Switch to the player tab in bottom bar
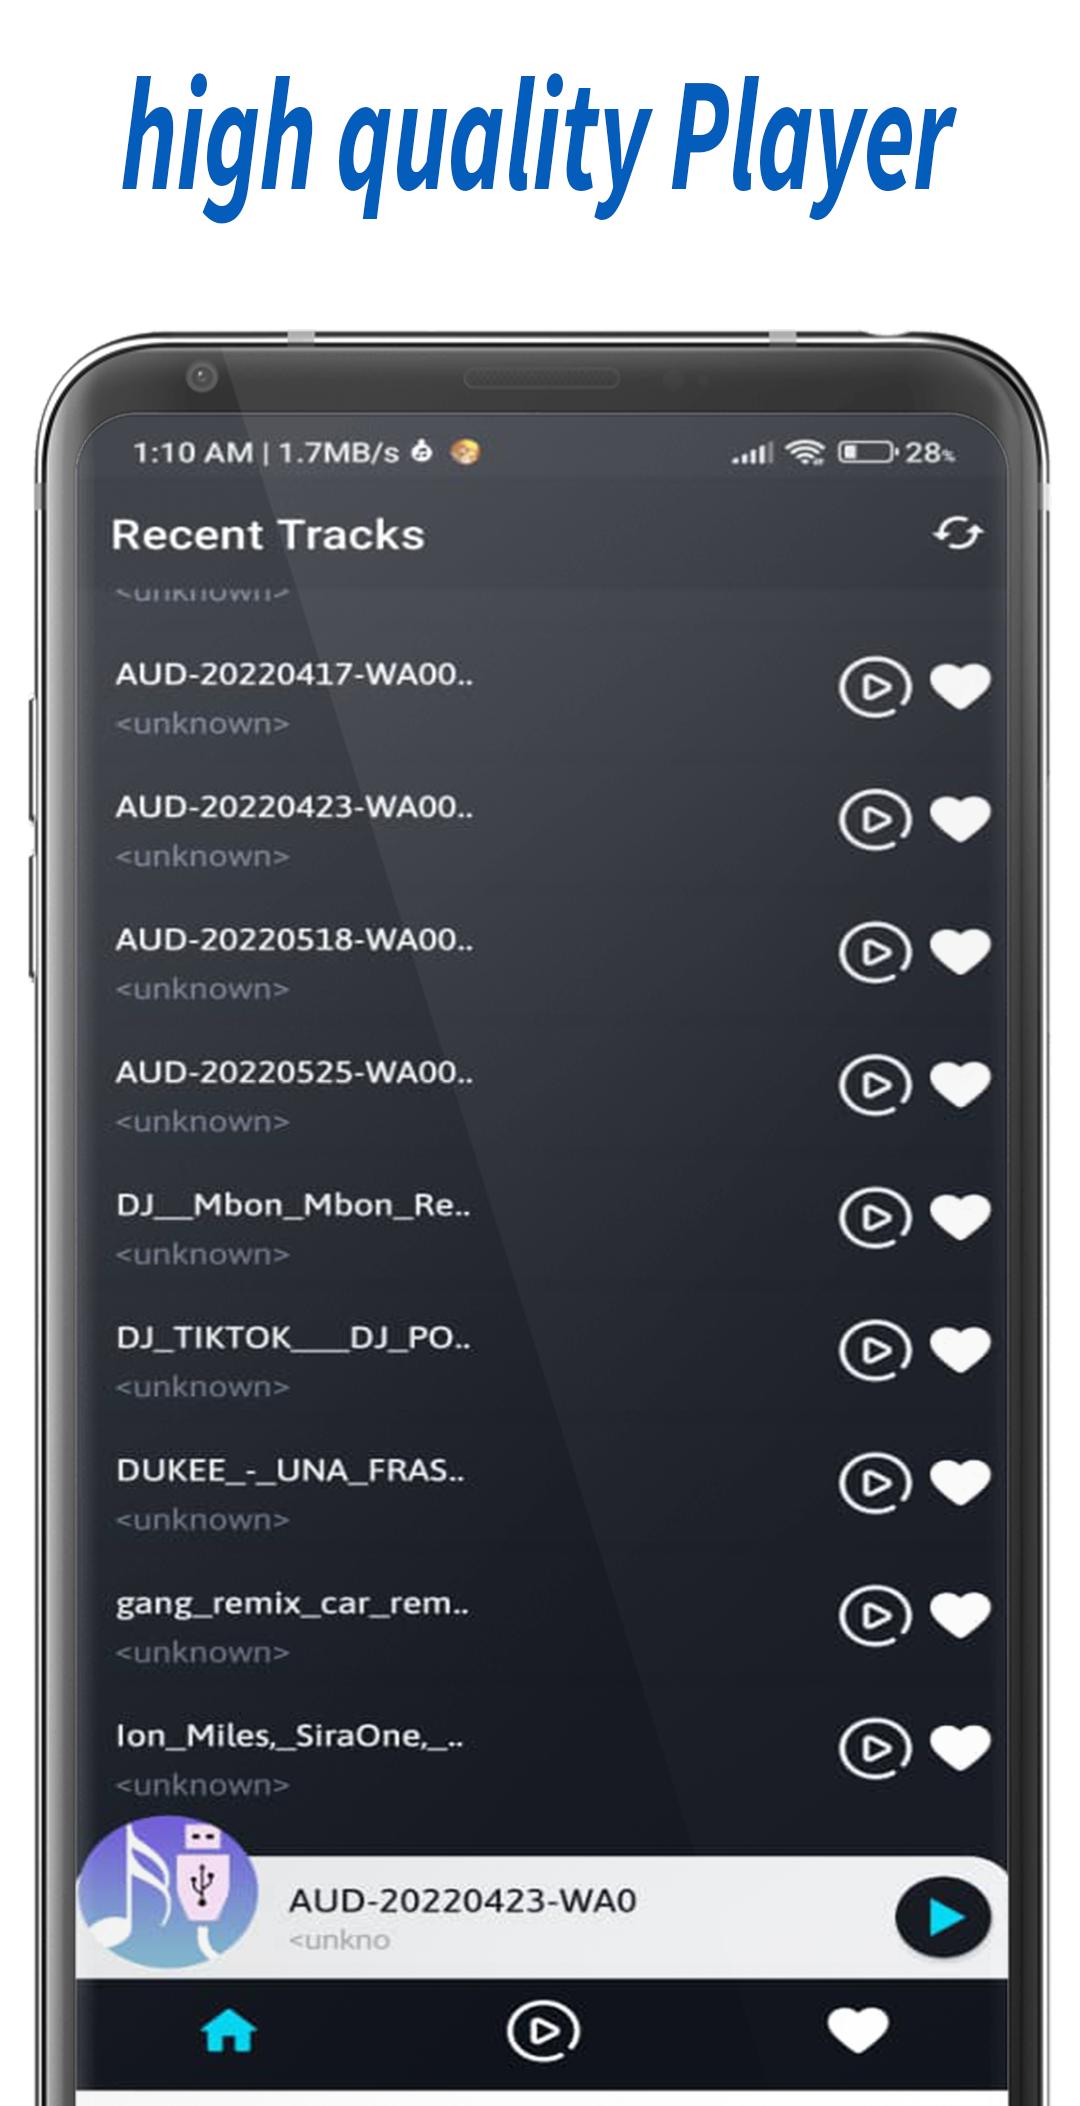The image size is (1080, 2106). (542, 2031)
